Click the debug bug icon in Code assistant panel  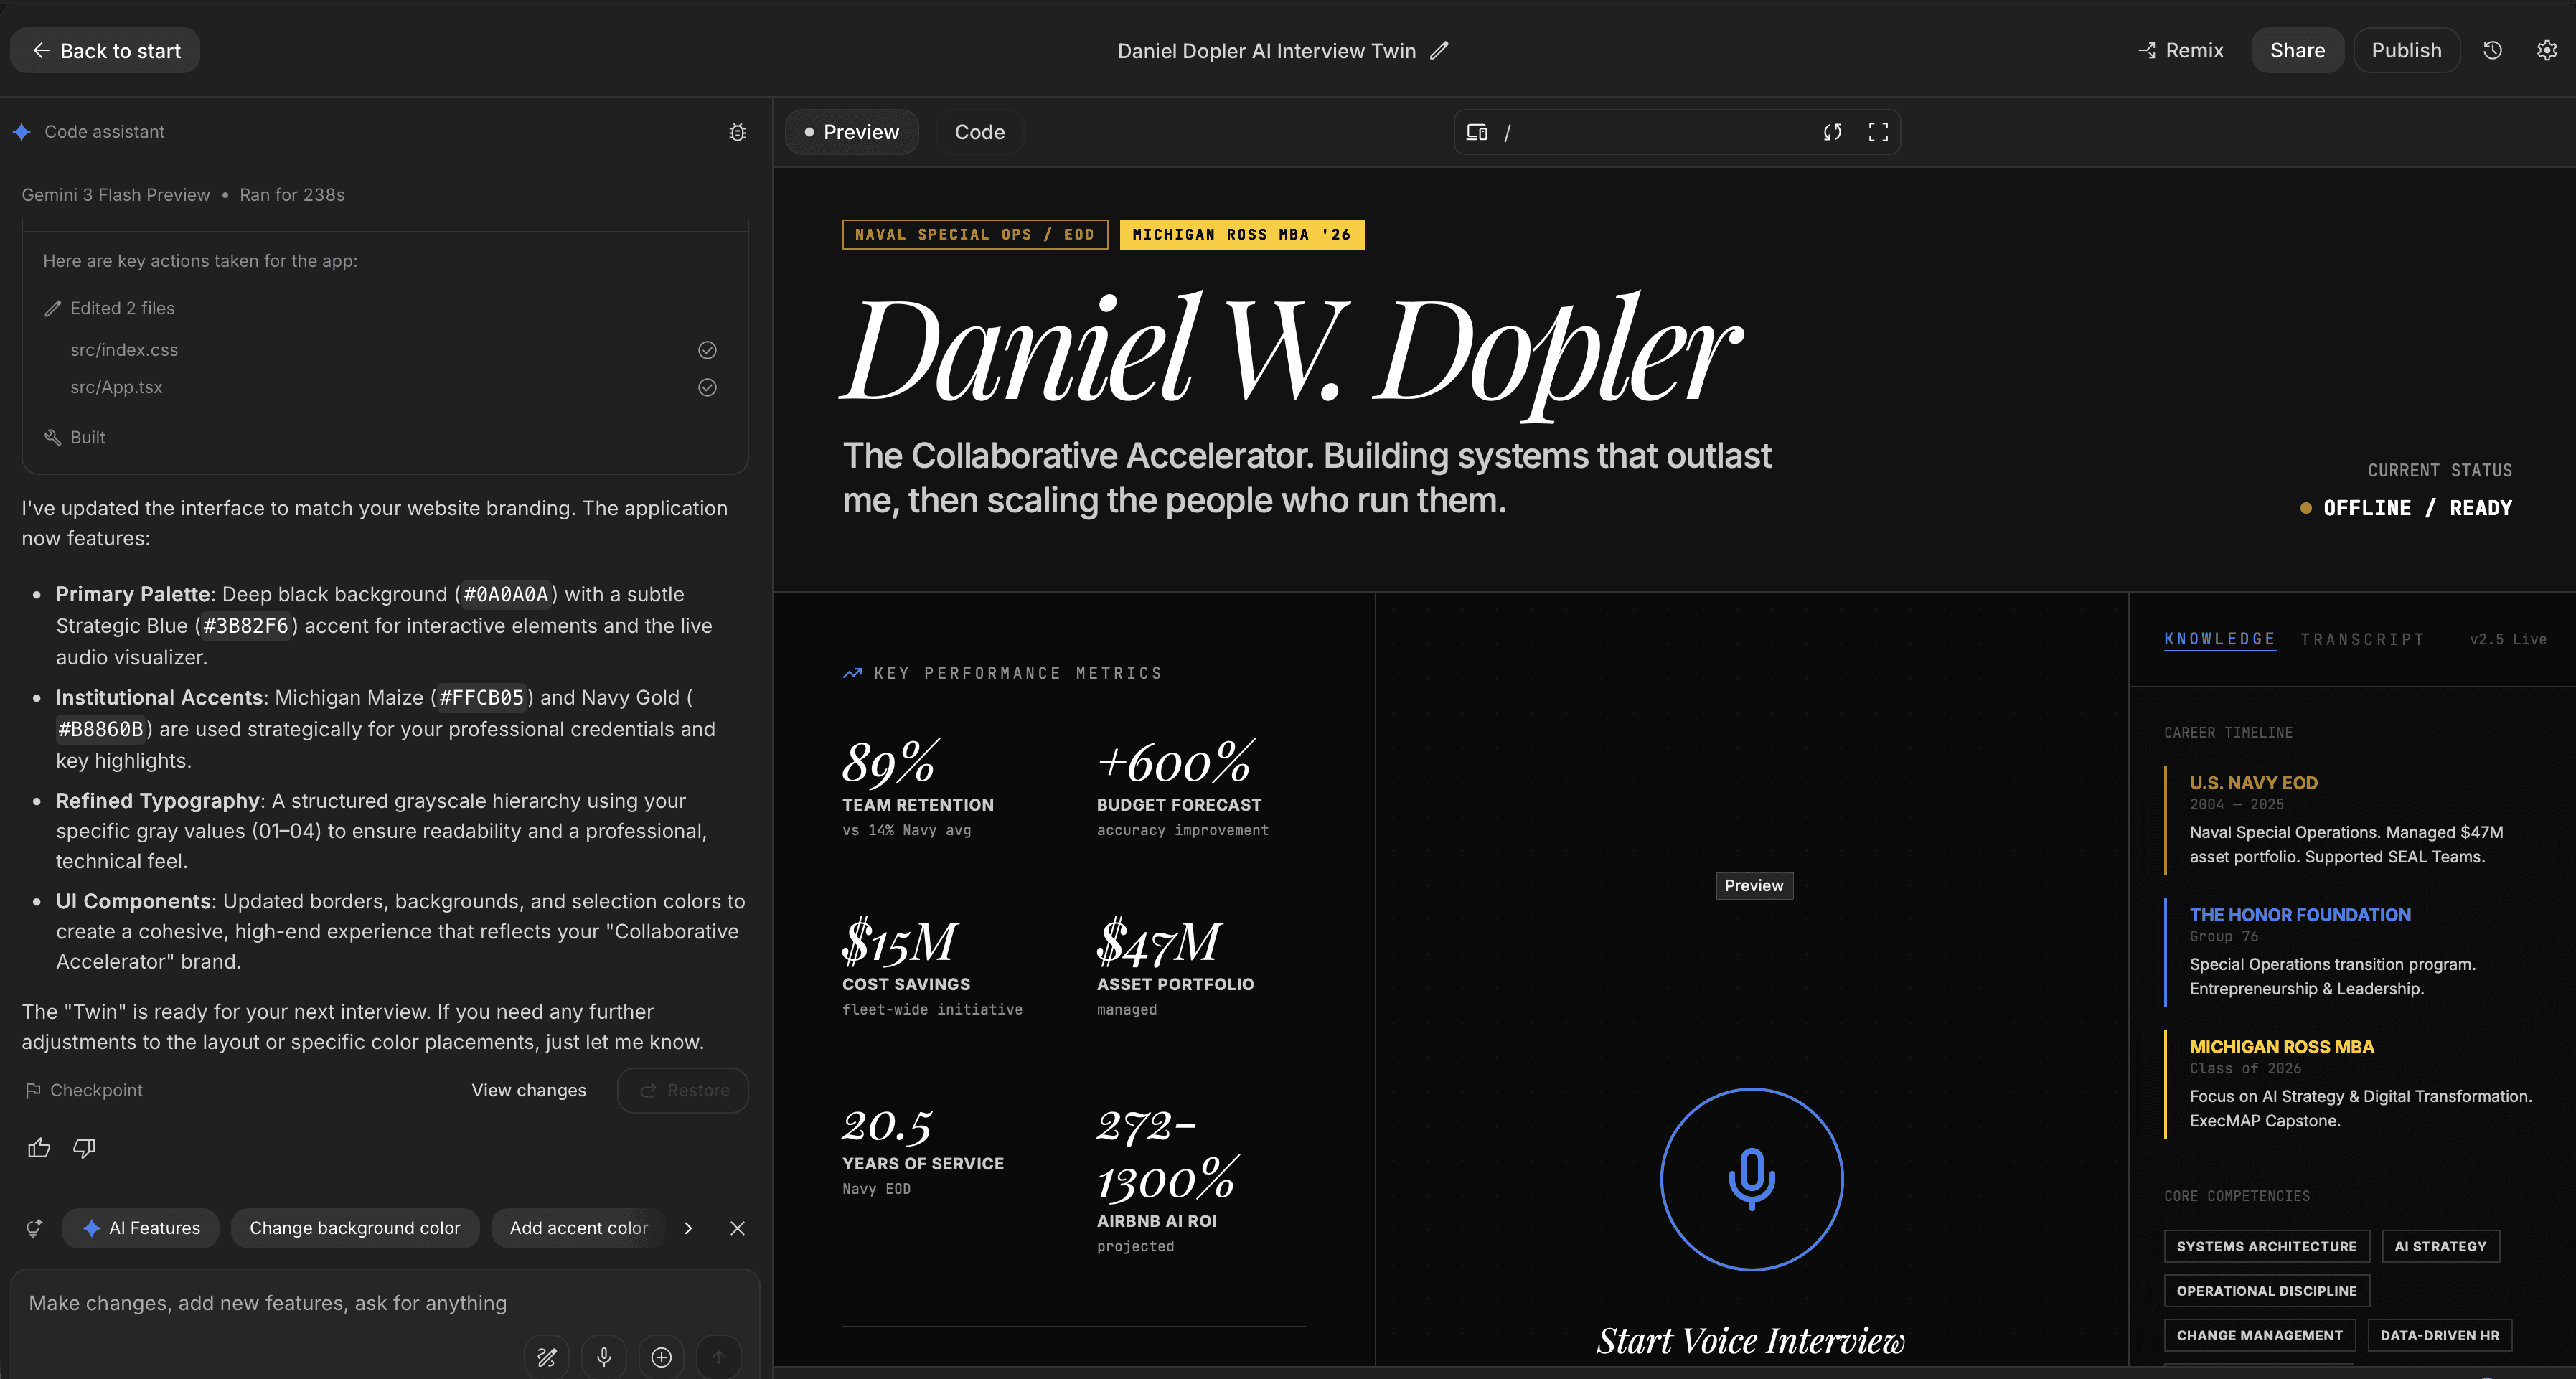[737, 131]
